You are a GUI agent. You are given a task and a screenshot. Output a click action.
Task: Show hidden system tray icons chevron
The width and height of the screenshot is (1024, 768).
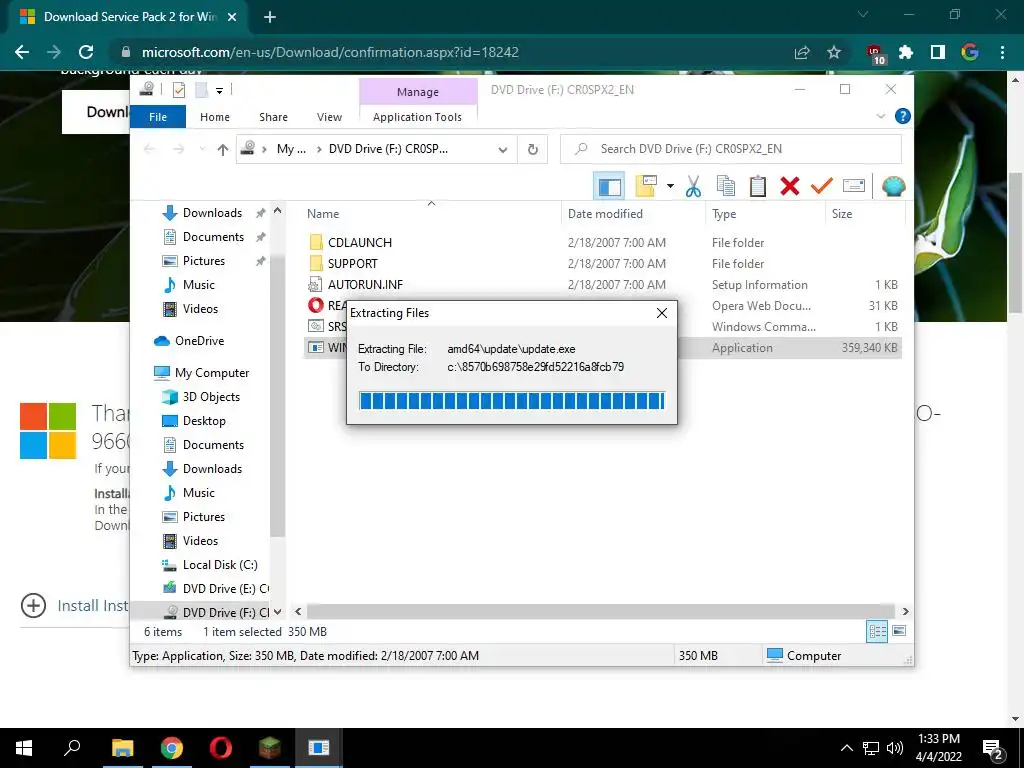(x=846, y=748)
